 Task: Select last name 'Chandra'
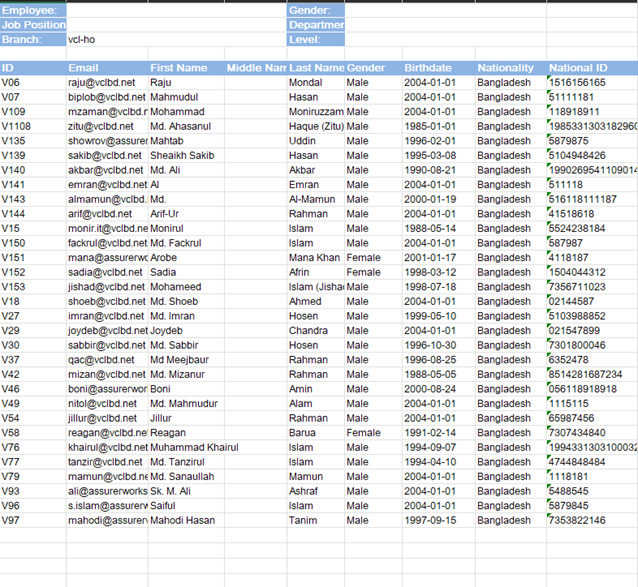click(316, 332)
